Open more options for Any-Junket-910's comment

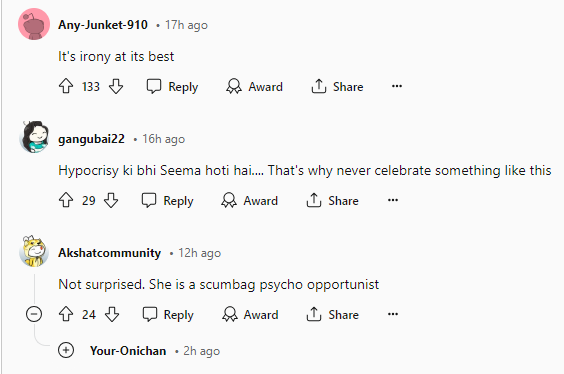click(397, 86)
